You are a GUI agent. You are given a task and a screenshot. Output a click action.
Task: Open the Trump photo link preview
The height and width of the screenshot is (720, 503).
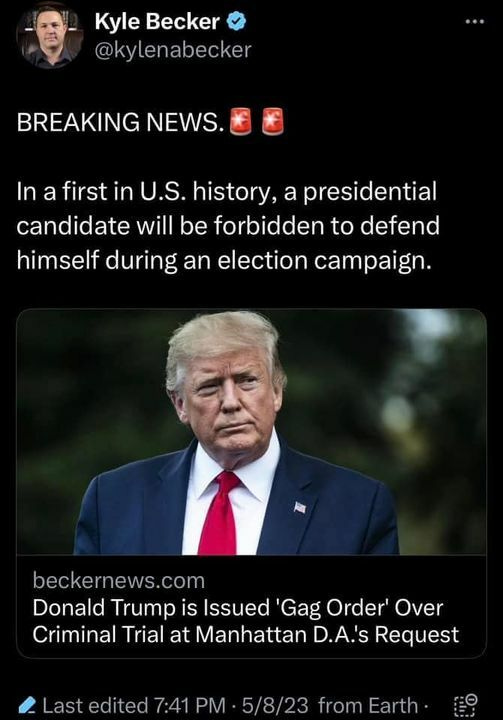251,432
